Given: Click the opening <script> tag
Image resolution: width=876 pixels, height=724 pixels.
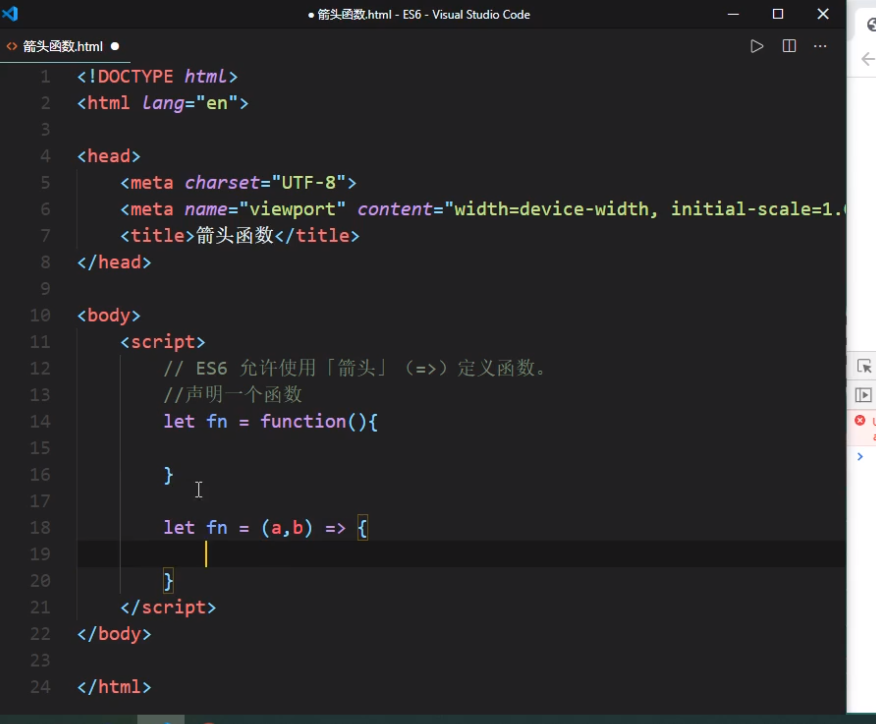Looking at the screenshot, I should pyautogui.click(x=163, y=342).
